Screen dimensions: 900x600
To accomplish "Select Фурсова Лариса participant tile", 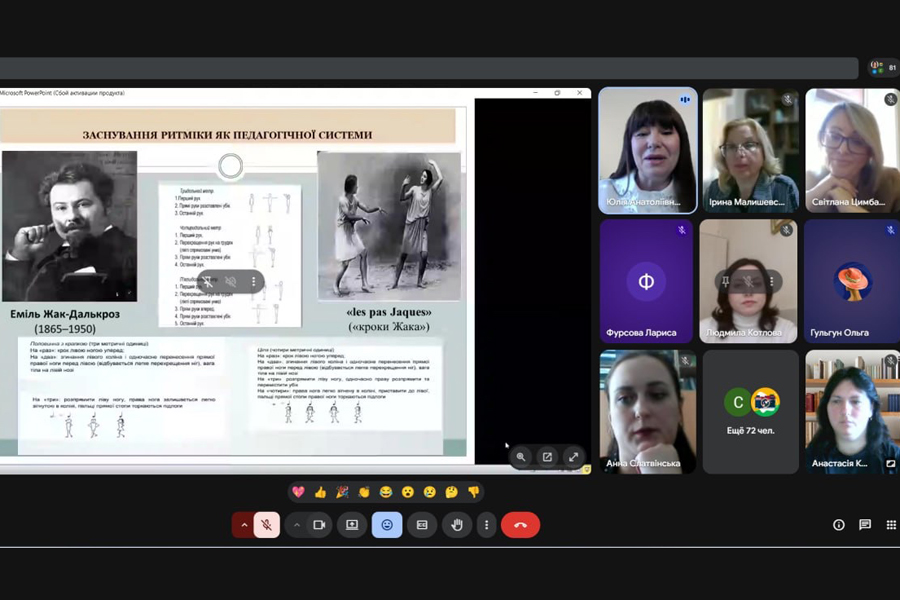I will [x=646, y=282].
